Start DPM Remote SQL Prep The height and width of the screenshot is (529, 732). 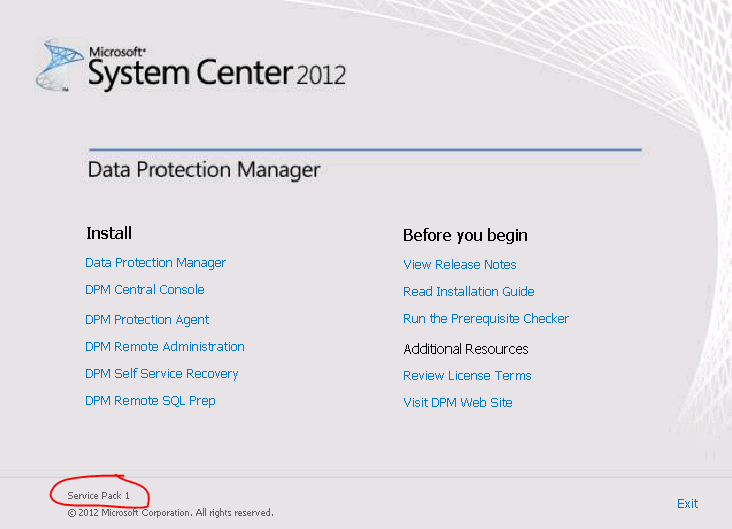coord(150,401)
